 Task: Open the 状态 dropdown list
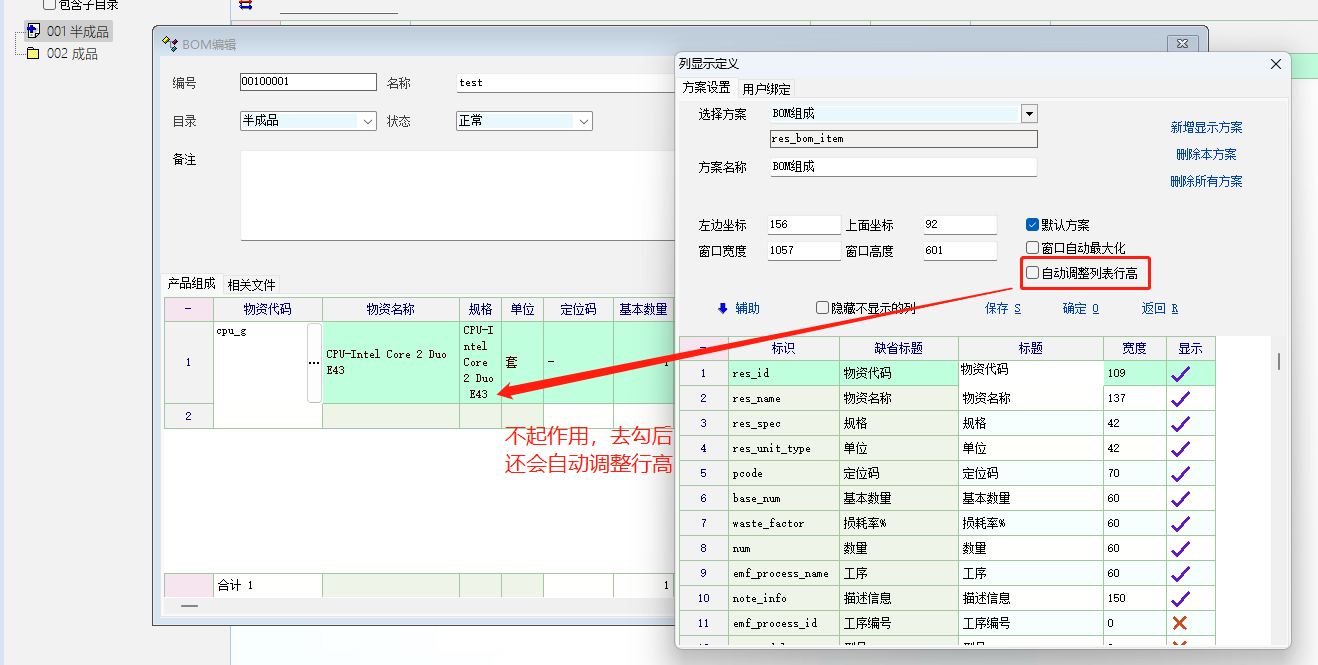pos(584,121)
